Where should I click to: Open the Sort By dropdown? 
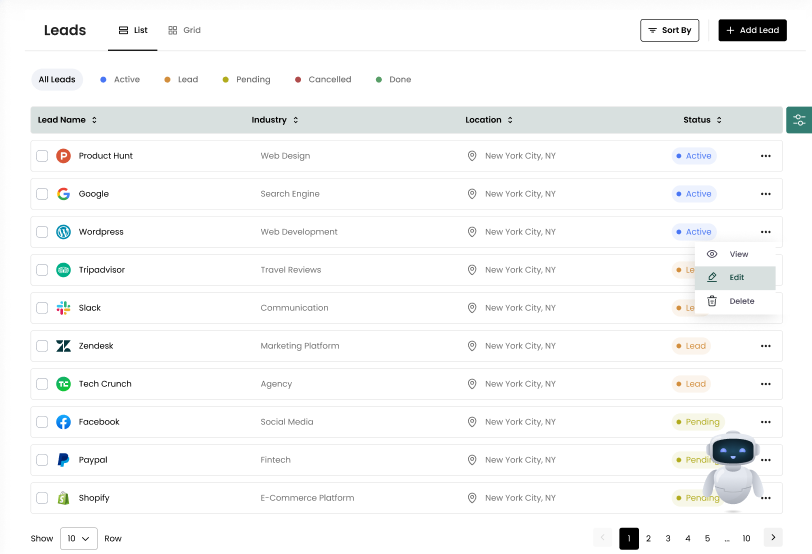click(669, 31)
